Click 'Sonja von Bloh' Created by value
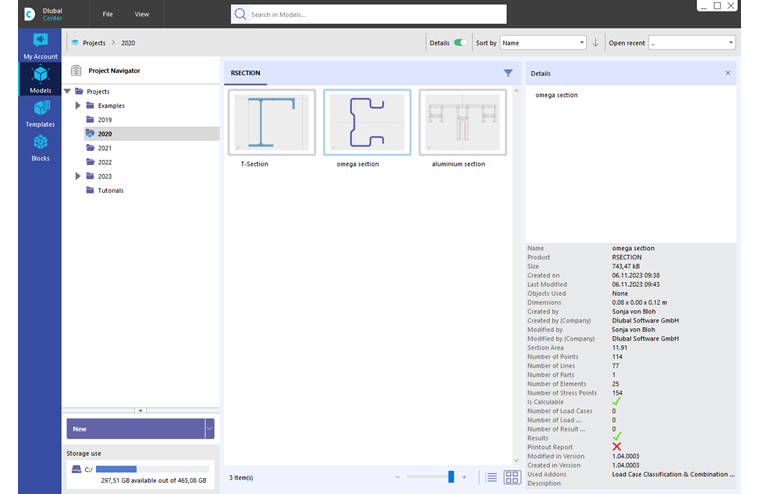 [633, 311]
